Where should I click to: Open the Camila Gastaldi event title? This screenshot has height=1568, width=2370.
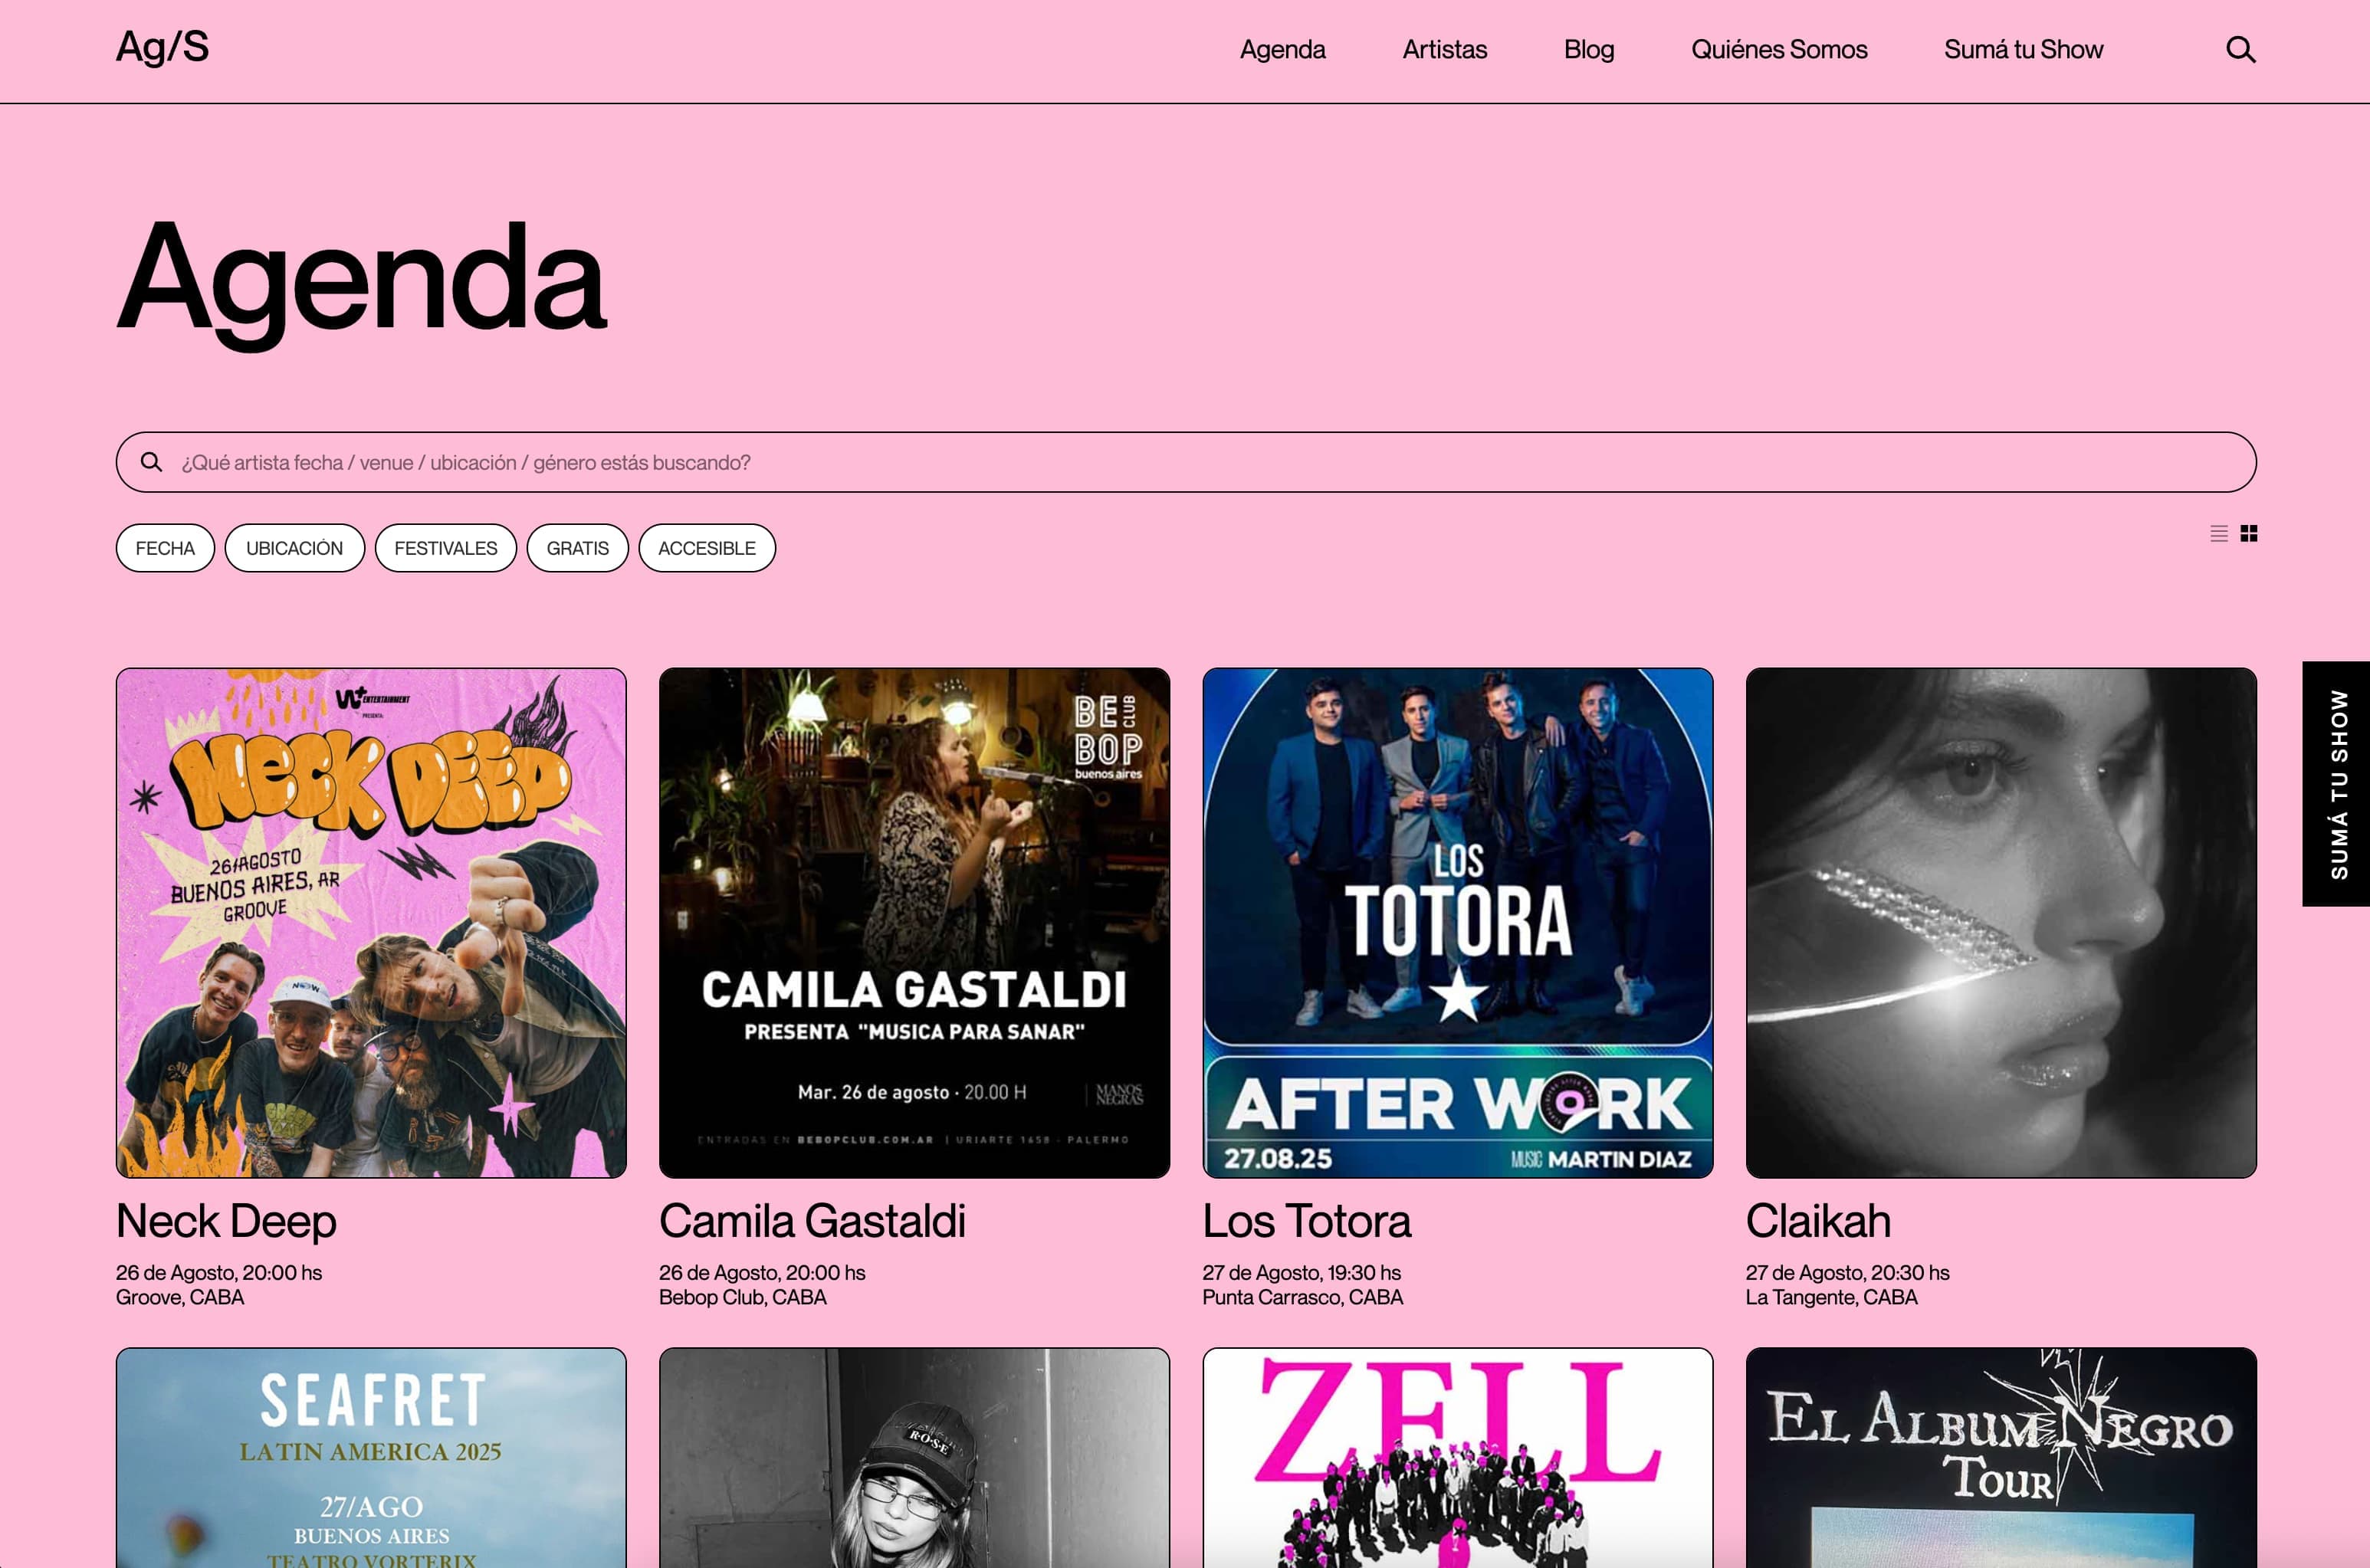click(812, 1221)
